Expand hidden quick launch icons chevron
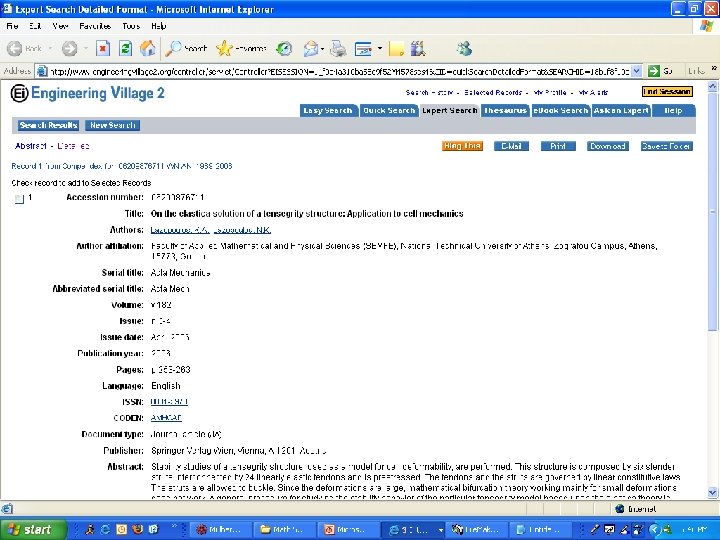Viewport: 720px width, 540px height. pyautogui.click(x=174, y=526)
